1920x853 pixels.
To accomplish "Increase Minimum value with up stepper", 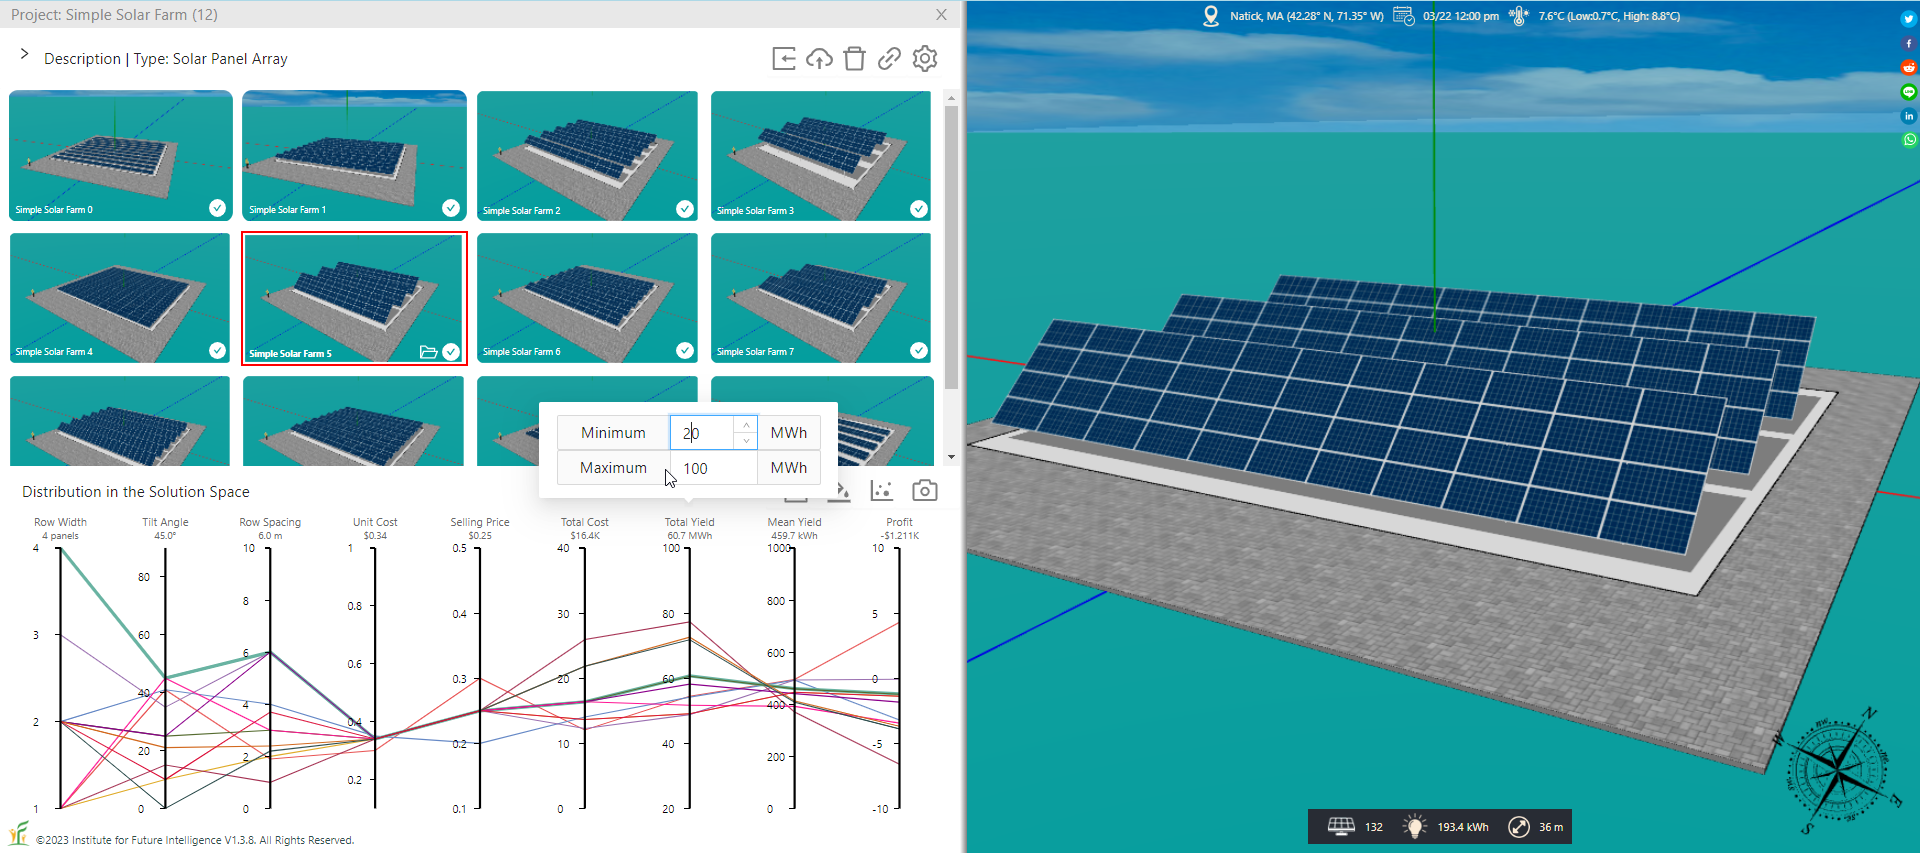I will (x=746, y=425).
